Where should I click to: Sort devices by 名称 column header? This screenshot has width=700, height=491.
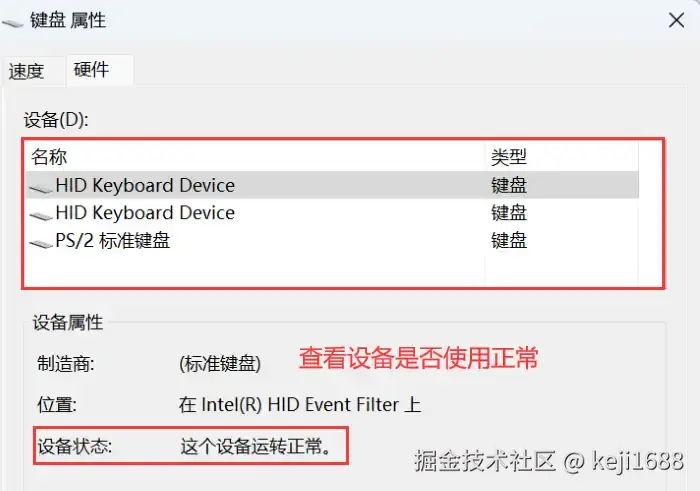tap(49, 157)
